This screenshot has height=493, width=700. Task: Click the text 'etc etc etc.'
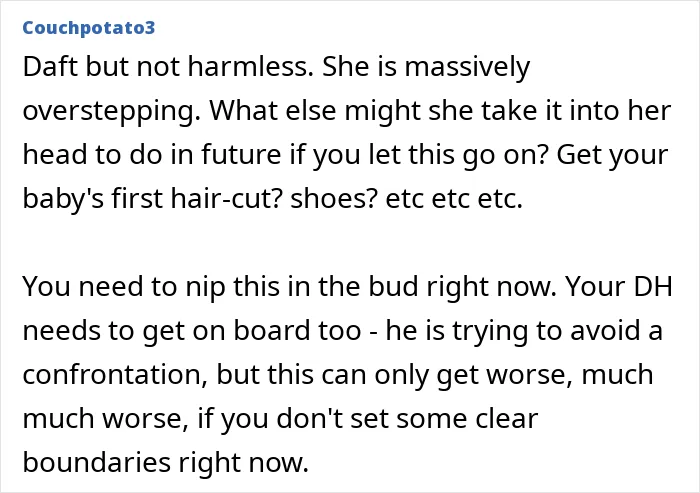(454, 200)
